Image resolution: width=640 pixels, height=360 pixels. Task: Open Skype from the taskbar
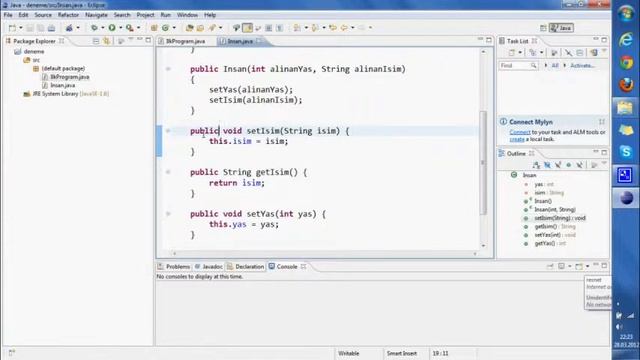click(626, 152)
